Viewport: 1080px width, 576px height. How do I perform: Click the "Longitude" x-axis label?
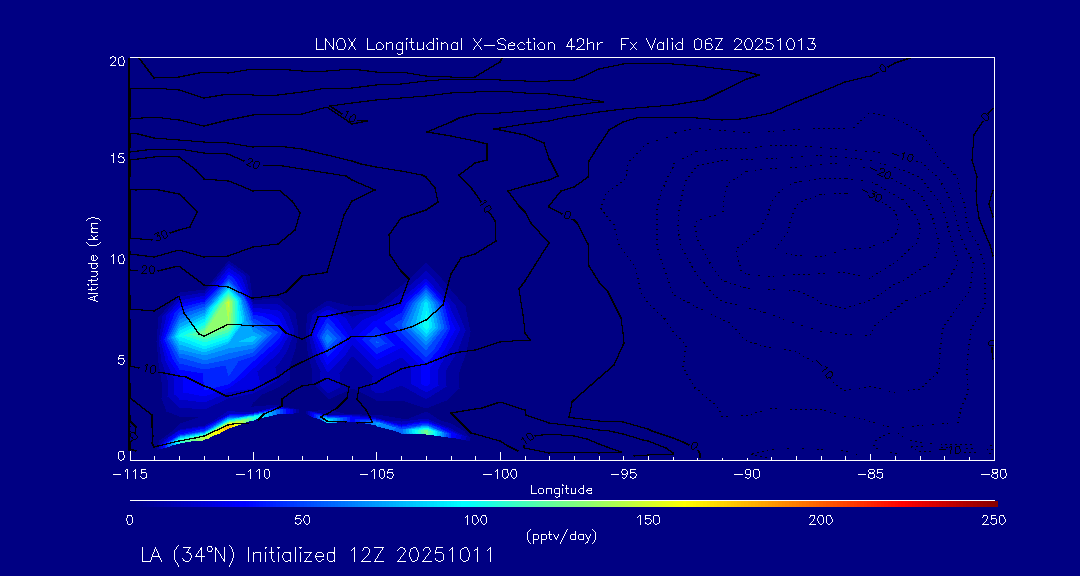(x=561, y=490)
